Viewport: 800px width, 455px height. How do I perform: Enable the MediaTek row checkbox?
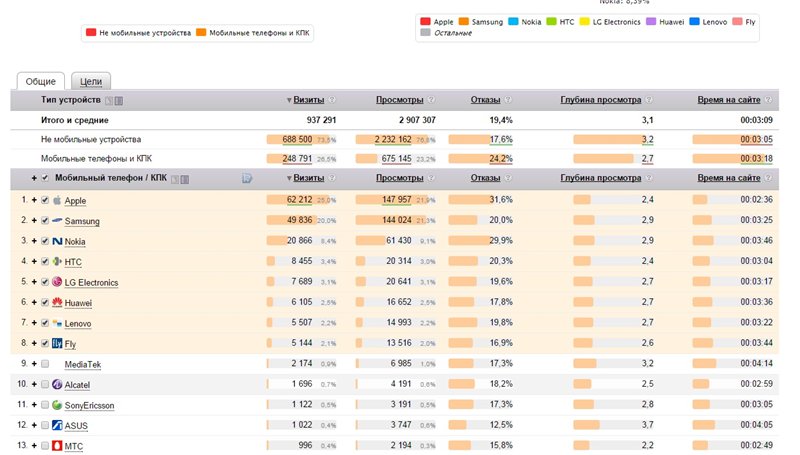[44, 364]
